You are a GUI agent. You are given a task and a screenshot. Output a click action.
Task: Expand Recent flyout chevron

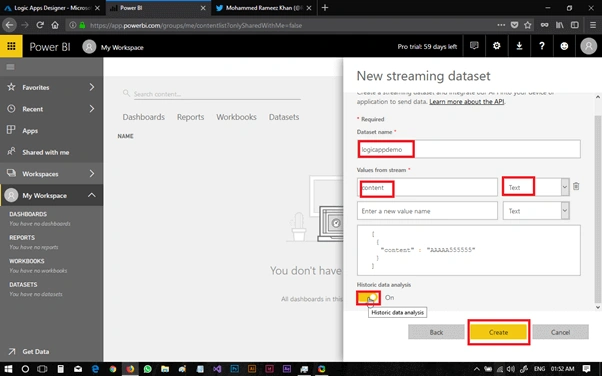92,109
